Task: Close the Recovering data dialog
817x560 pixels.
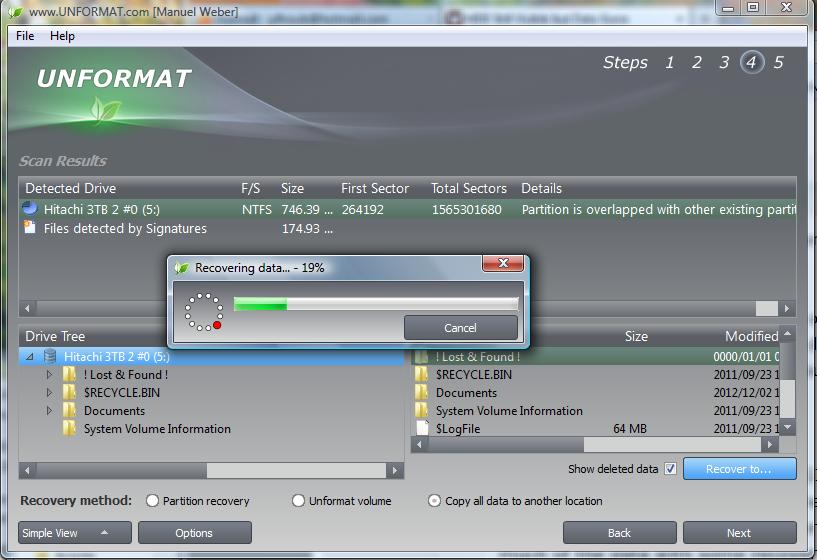Action: coord(503,263)
